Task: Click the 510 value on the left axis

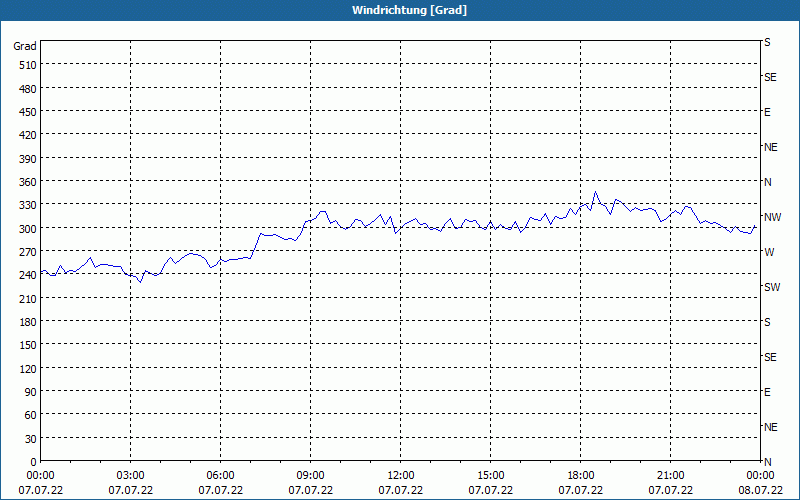Action: (x=28, y=65)
